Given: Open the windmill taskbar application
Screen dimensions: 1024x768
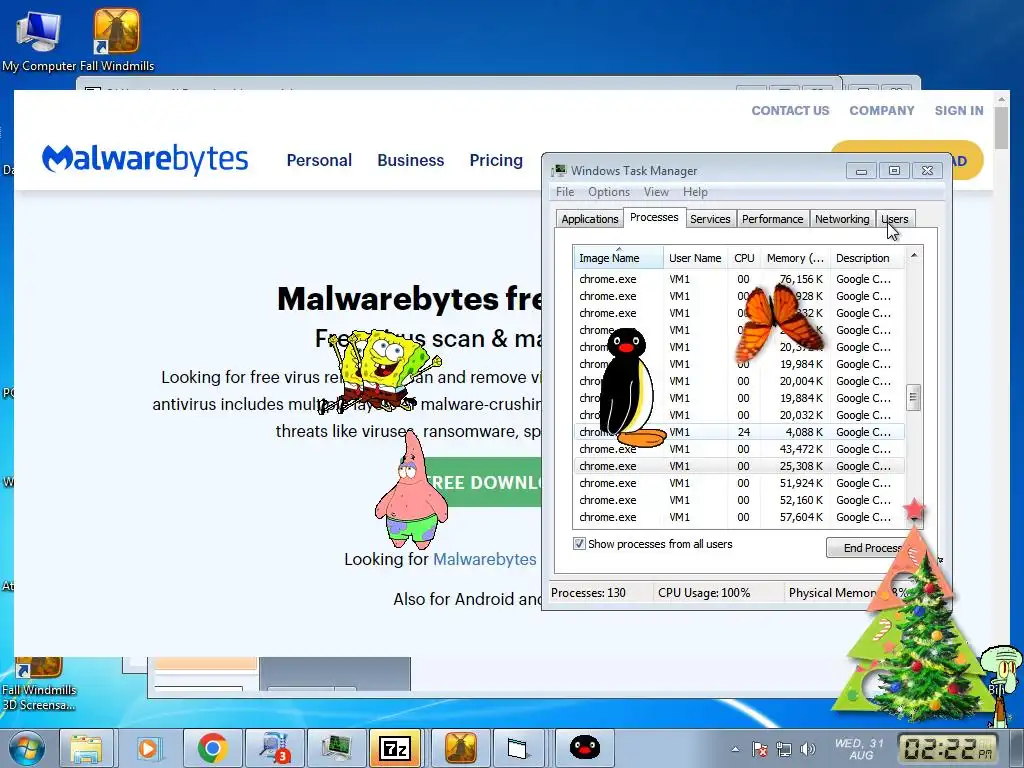Looking at the screenshot, I should click(460, 748).
